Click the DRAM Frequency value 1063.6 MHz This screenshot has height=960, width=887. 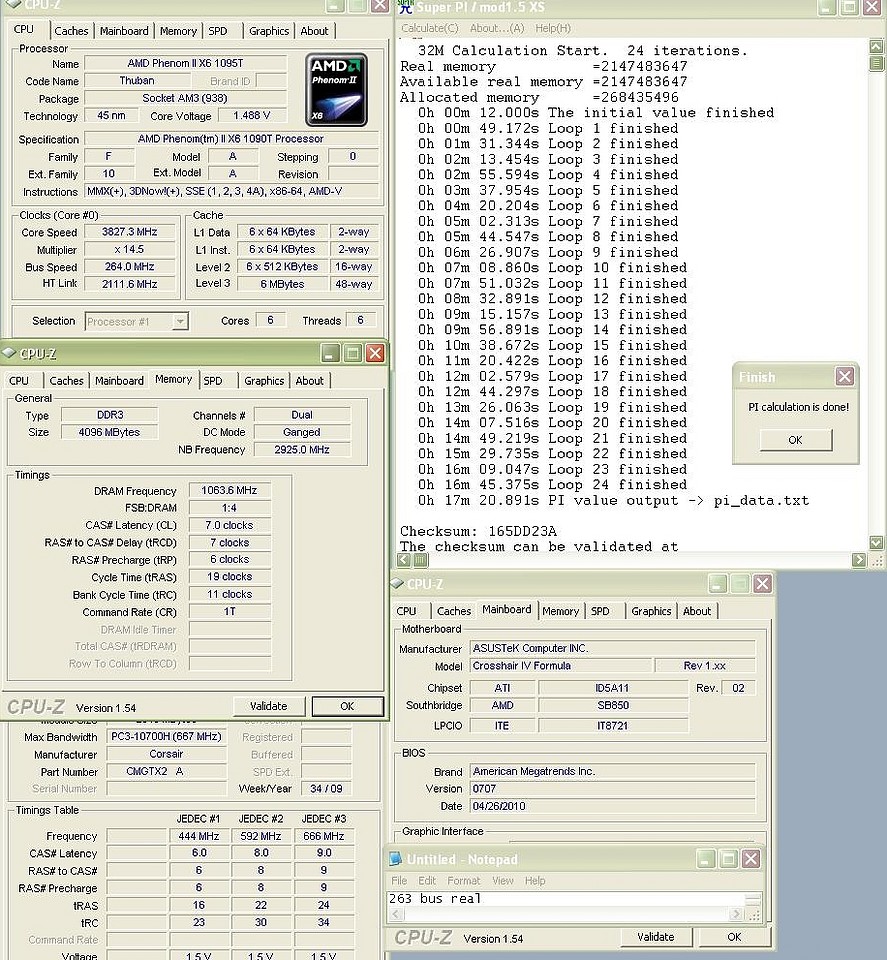(230, 490)
